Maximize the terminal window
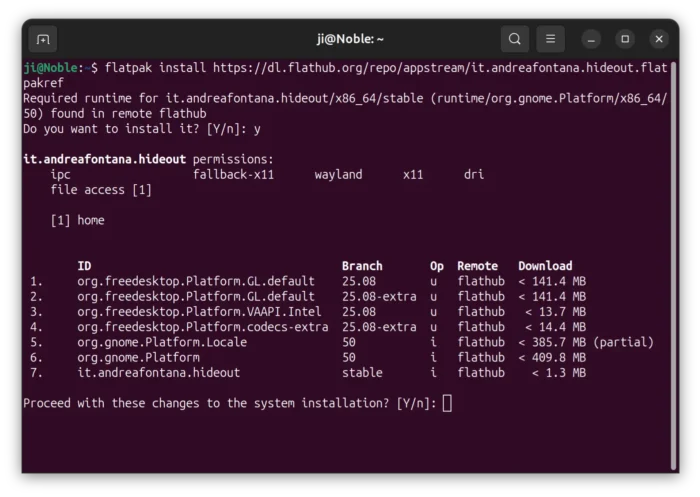 pyautogui.click(x=625, y=39)
